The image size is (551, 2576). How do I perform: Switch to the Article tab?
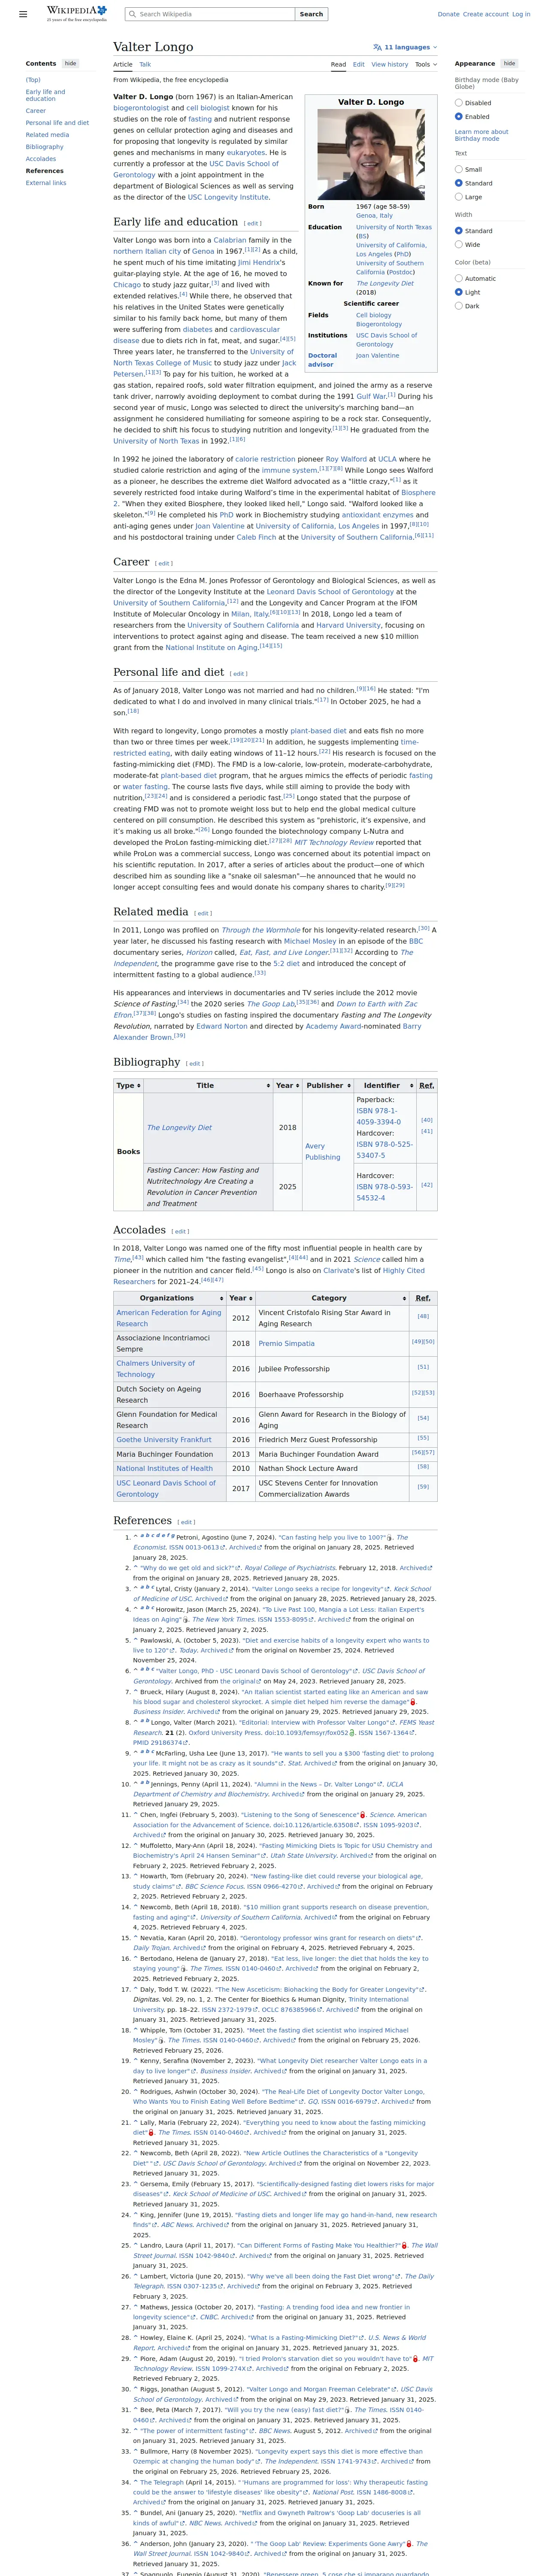tap(123, 64)
